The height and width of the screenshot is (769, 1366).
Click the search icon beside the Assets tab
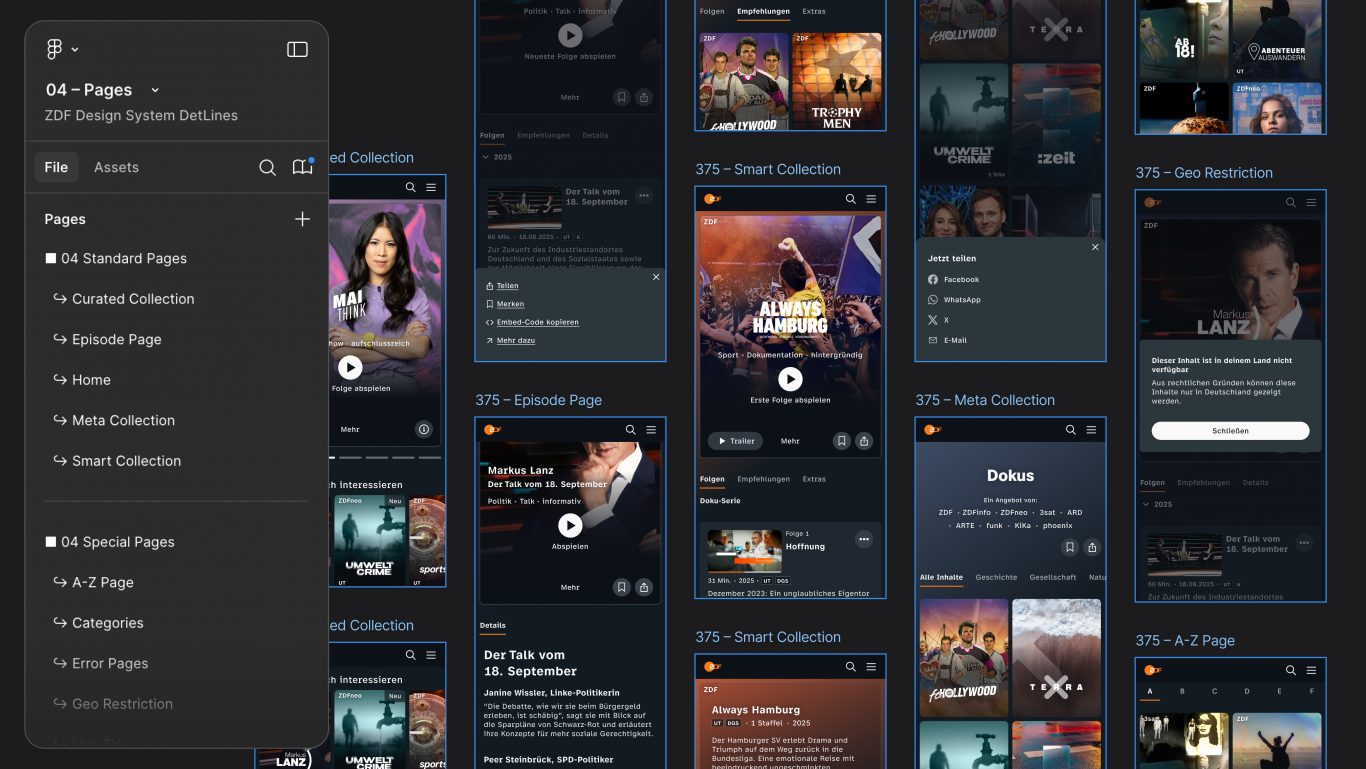(267, 167)
